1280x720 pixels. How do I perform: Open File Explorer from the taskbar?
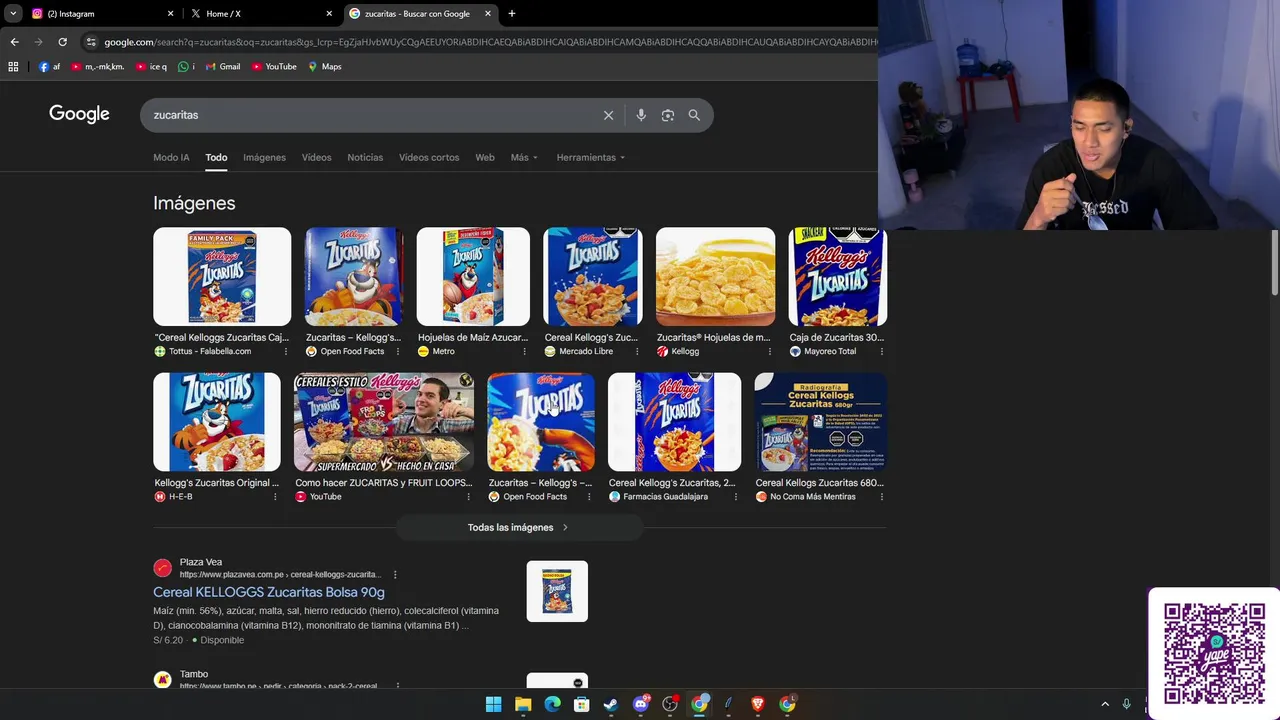pos(523,704)
